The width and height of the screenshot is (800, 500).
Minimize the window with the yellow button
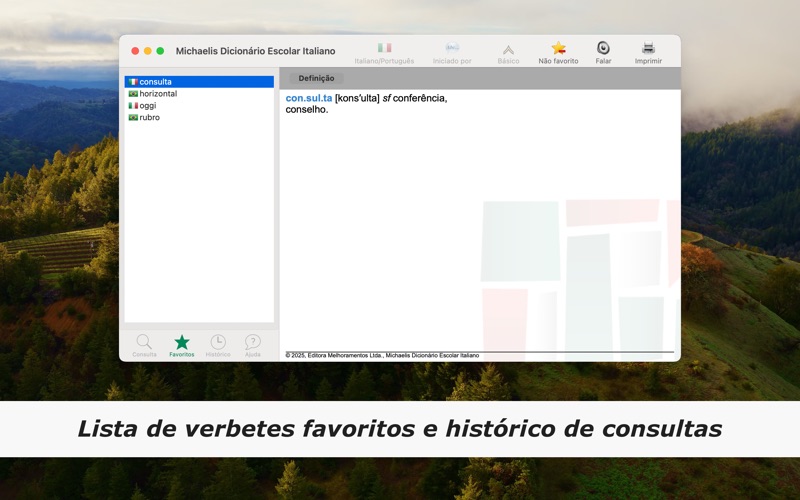pos(147,51)
